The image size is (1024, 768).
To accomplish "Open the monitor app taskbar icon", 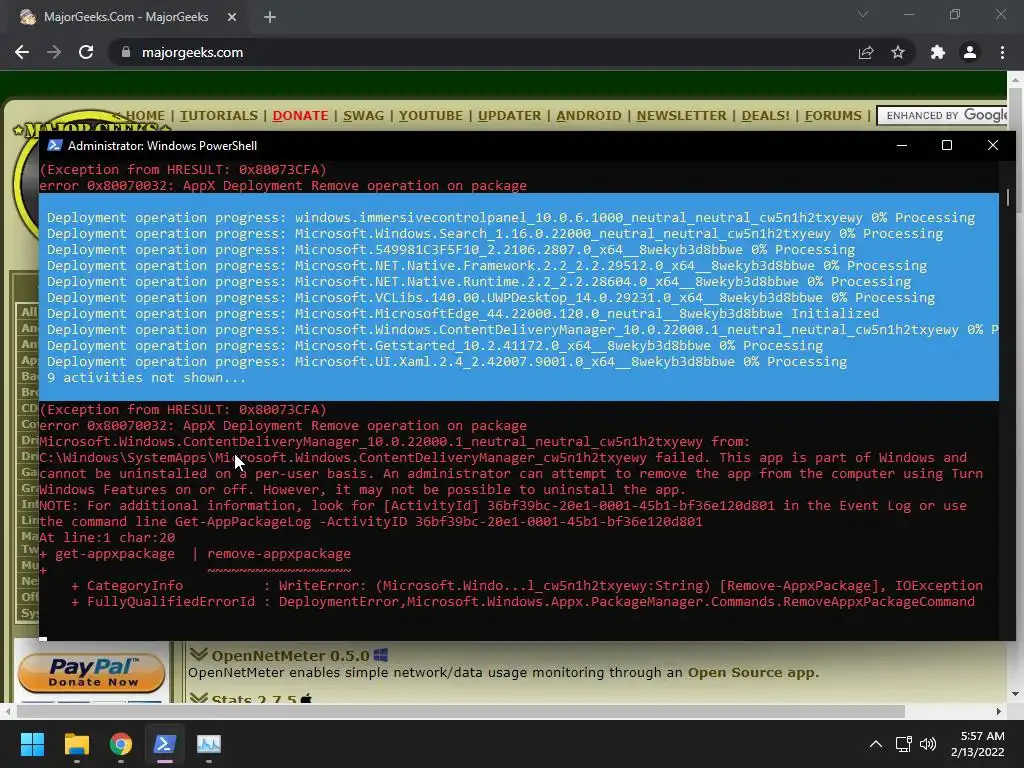I will coord(209,744).
